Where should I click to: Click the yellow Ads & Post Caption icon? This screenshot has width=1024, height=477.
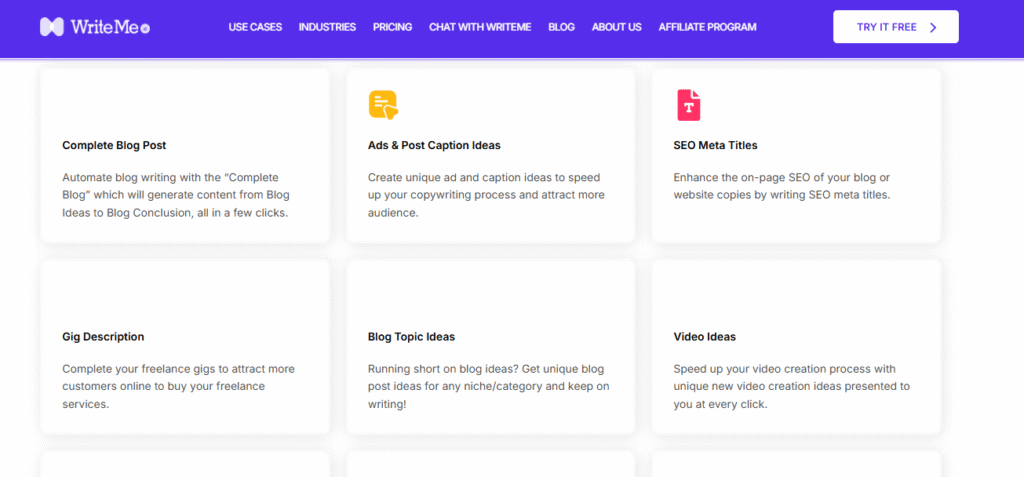pyautogui.click(x=383, y=104)
